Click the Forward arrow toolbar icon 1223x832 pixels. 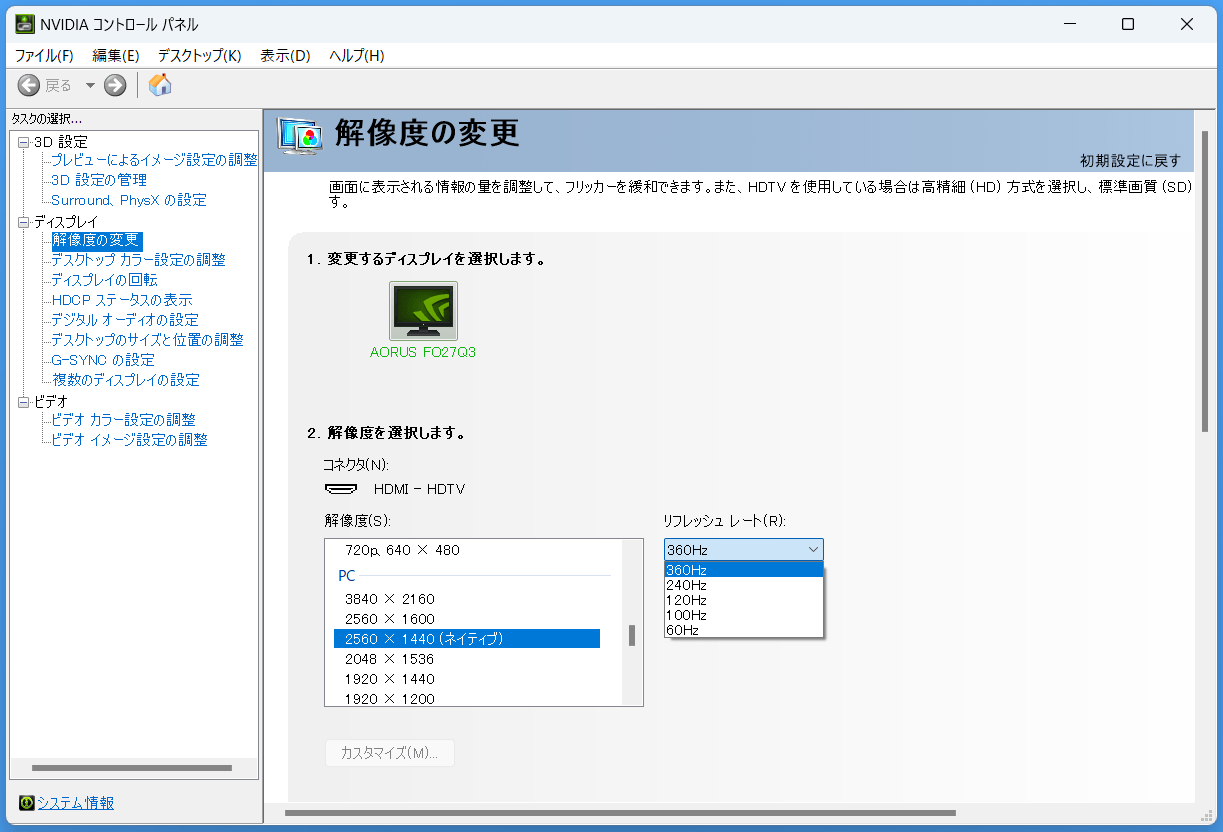point(115,85)
